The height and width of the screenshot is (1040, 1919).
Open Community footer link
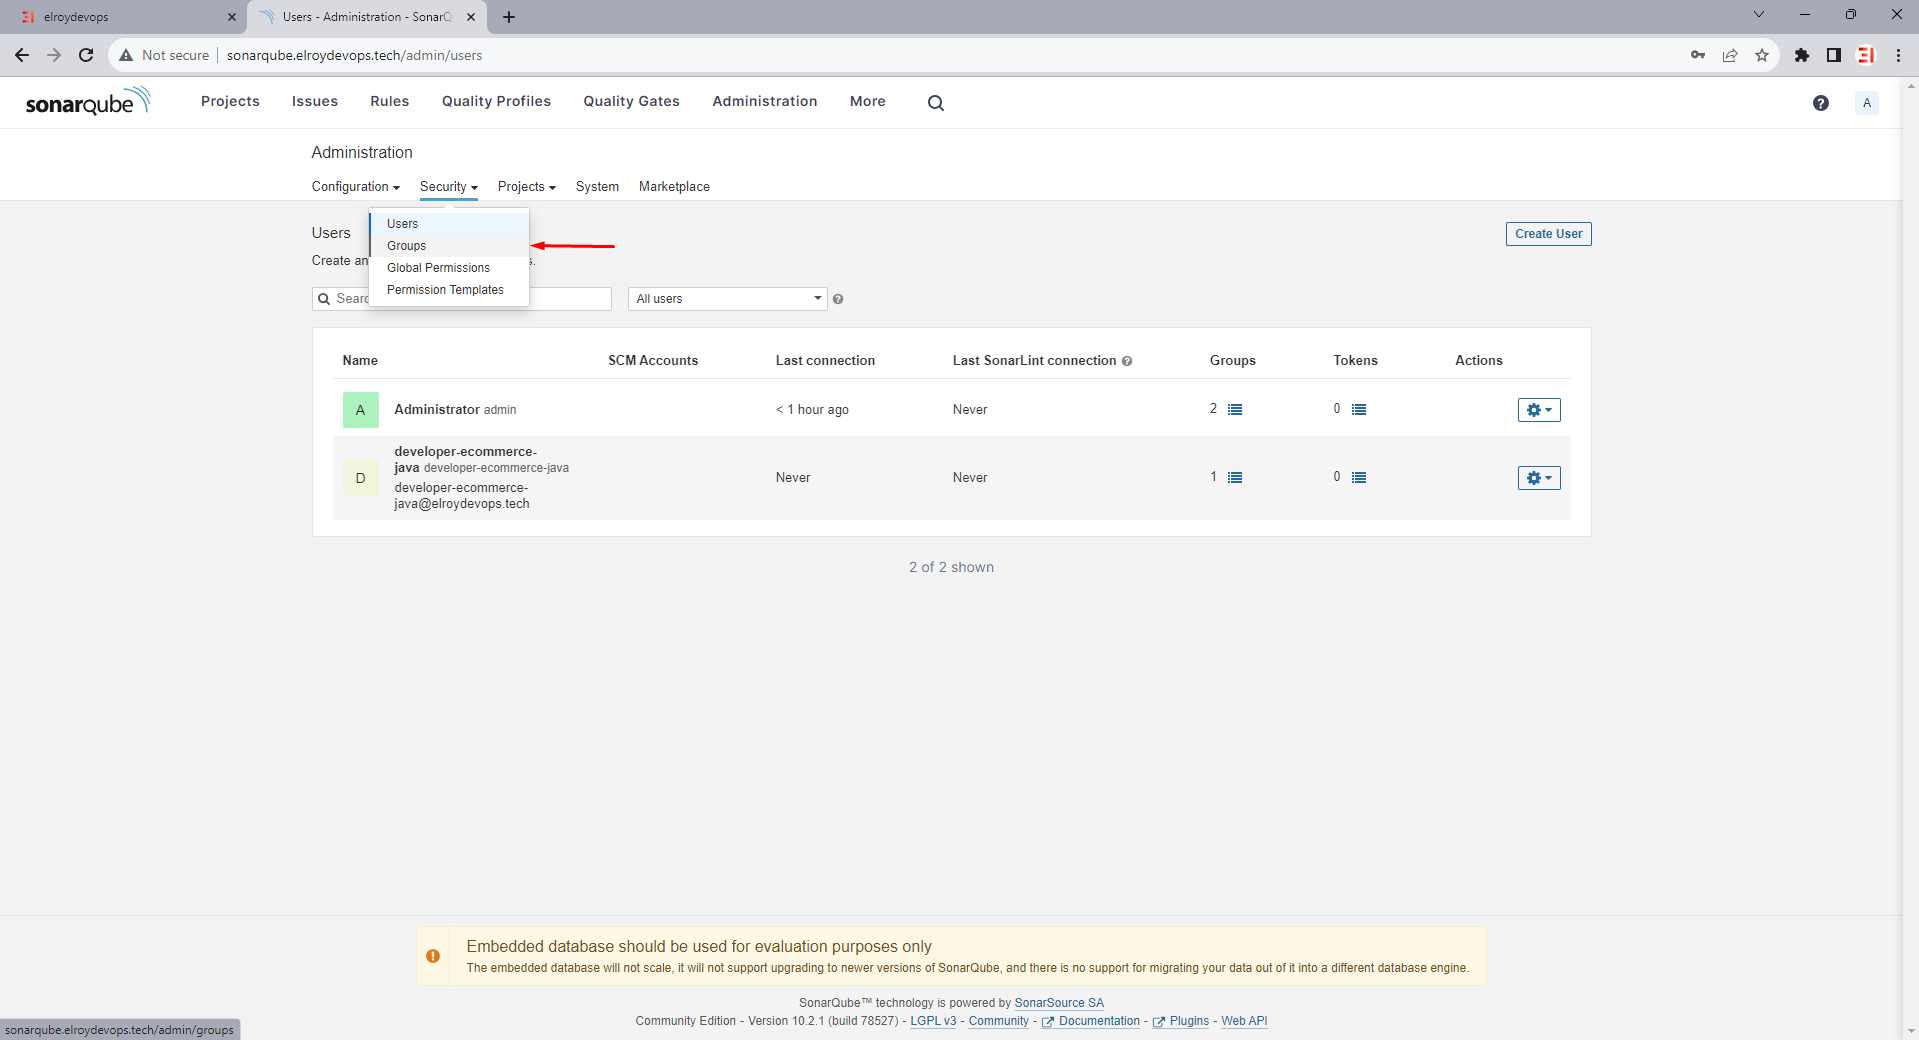(998, 1021)
